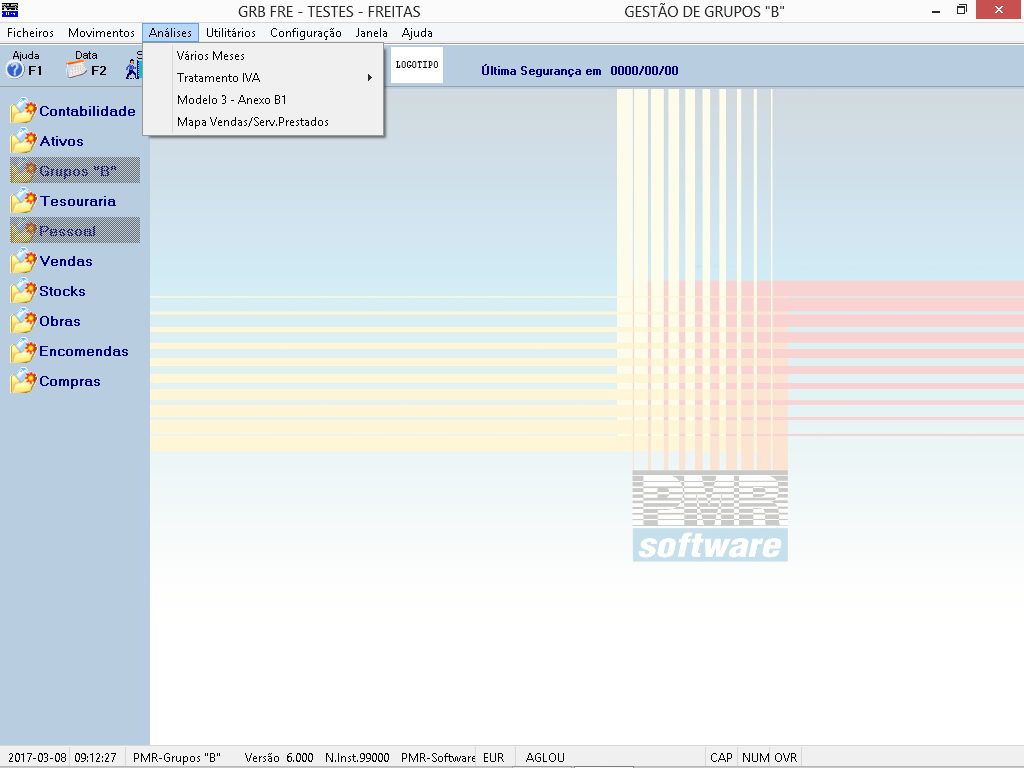Open the Encomendas module folder icon
This screenshot has width=1024, height=768.
24,351
